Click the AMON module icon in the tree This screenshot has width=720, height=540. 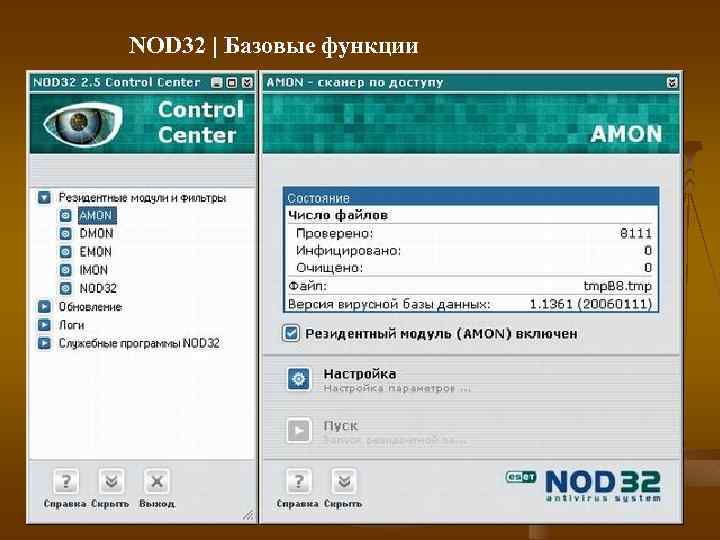click(x=66, y=216)
